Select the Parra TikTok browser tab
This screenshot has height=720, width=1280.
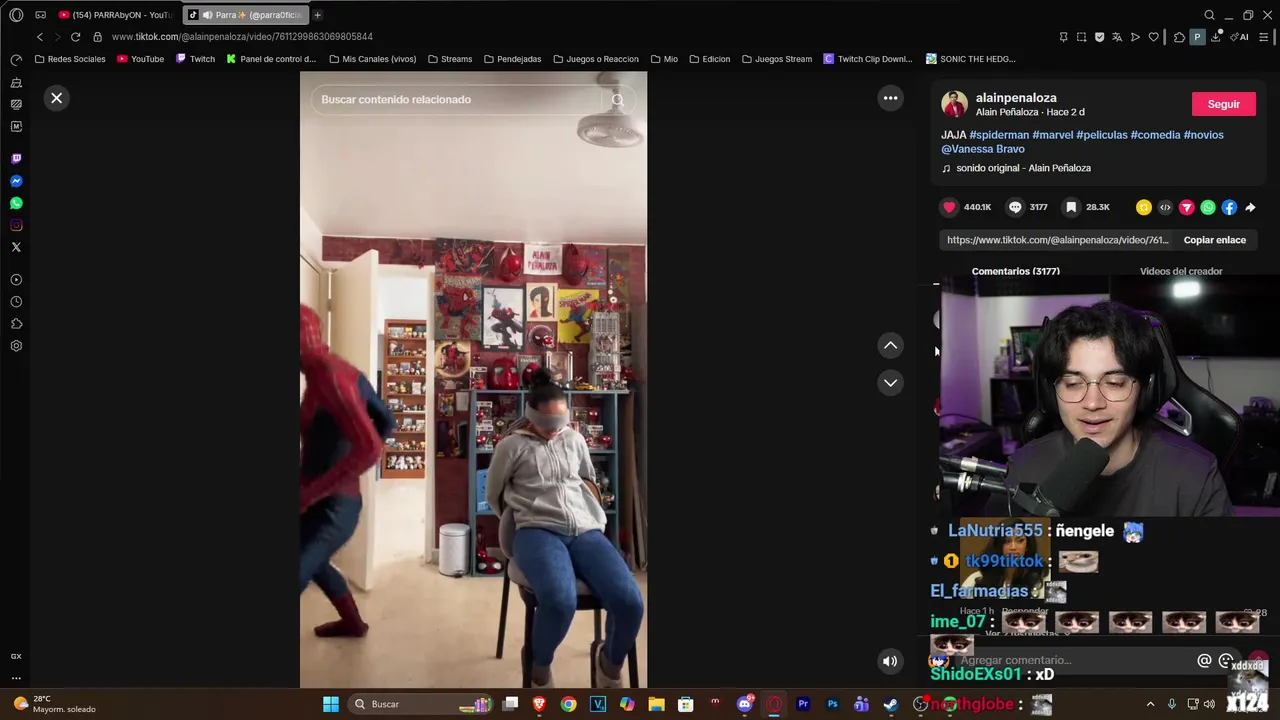pos(246,15)
